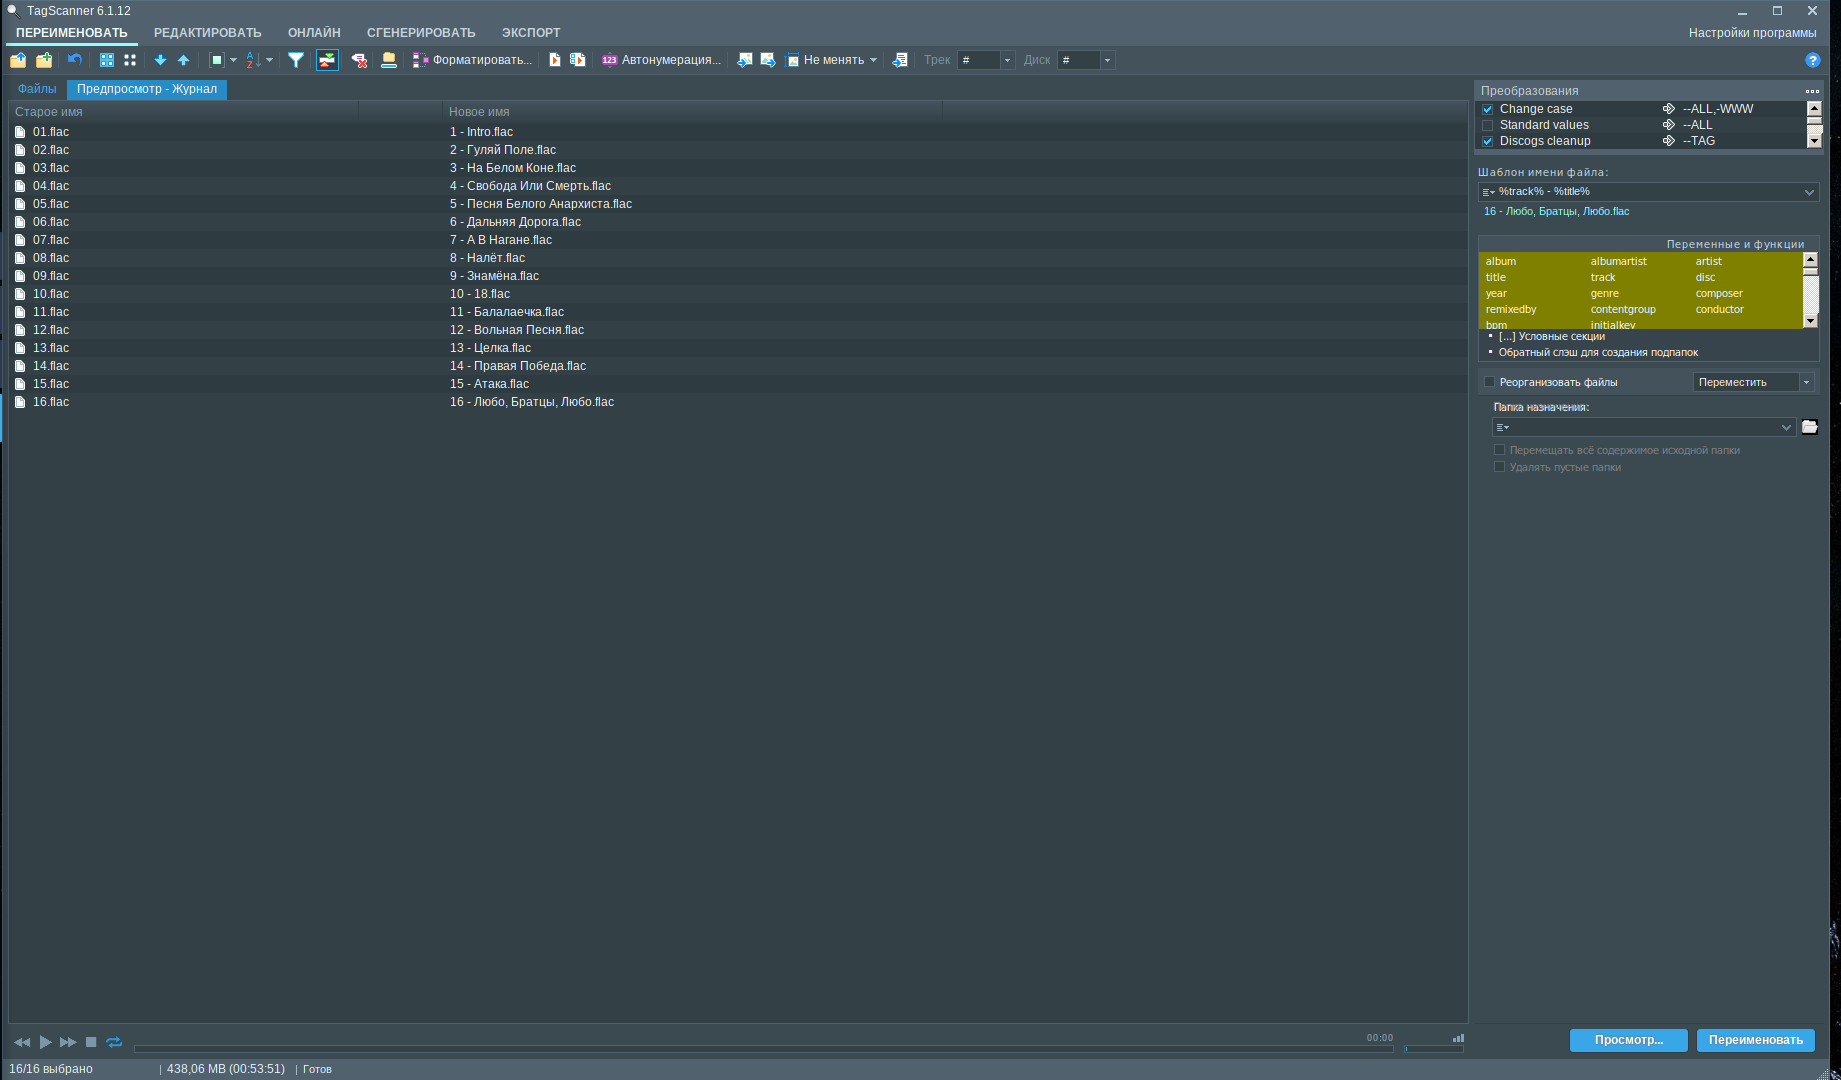Screen dimensions: 1841x1080
Task: Click the blue move up arrow icon
Action: pyautogui.click(x=183, y=60)
